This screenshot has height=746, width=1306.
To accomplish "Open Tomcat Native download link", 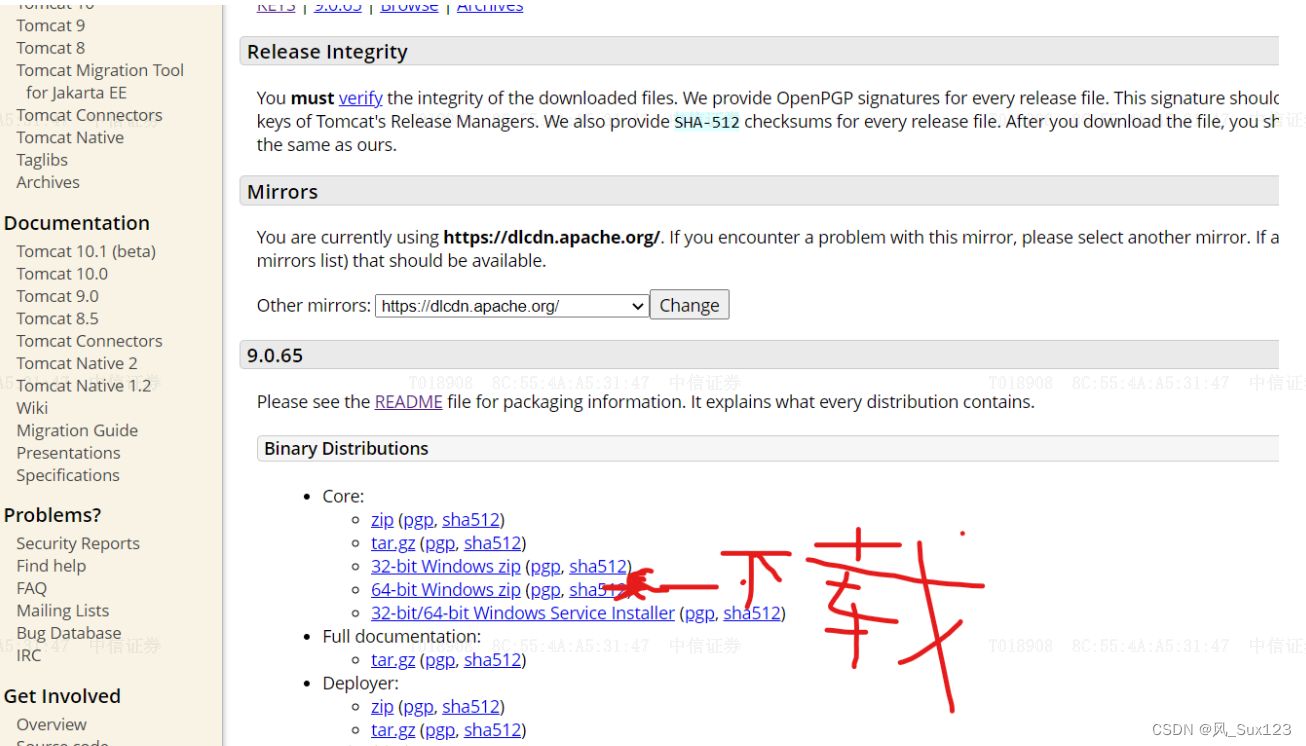I will pos(70,137).
